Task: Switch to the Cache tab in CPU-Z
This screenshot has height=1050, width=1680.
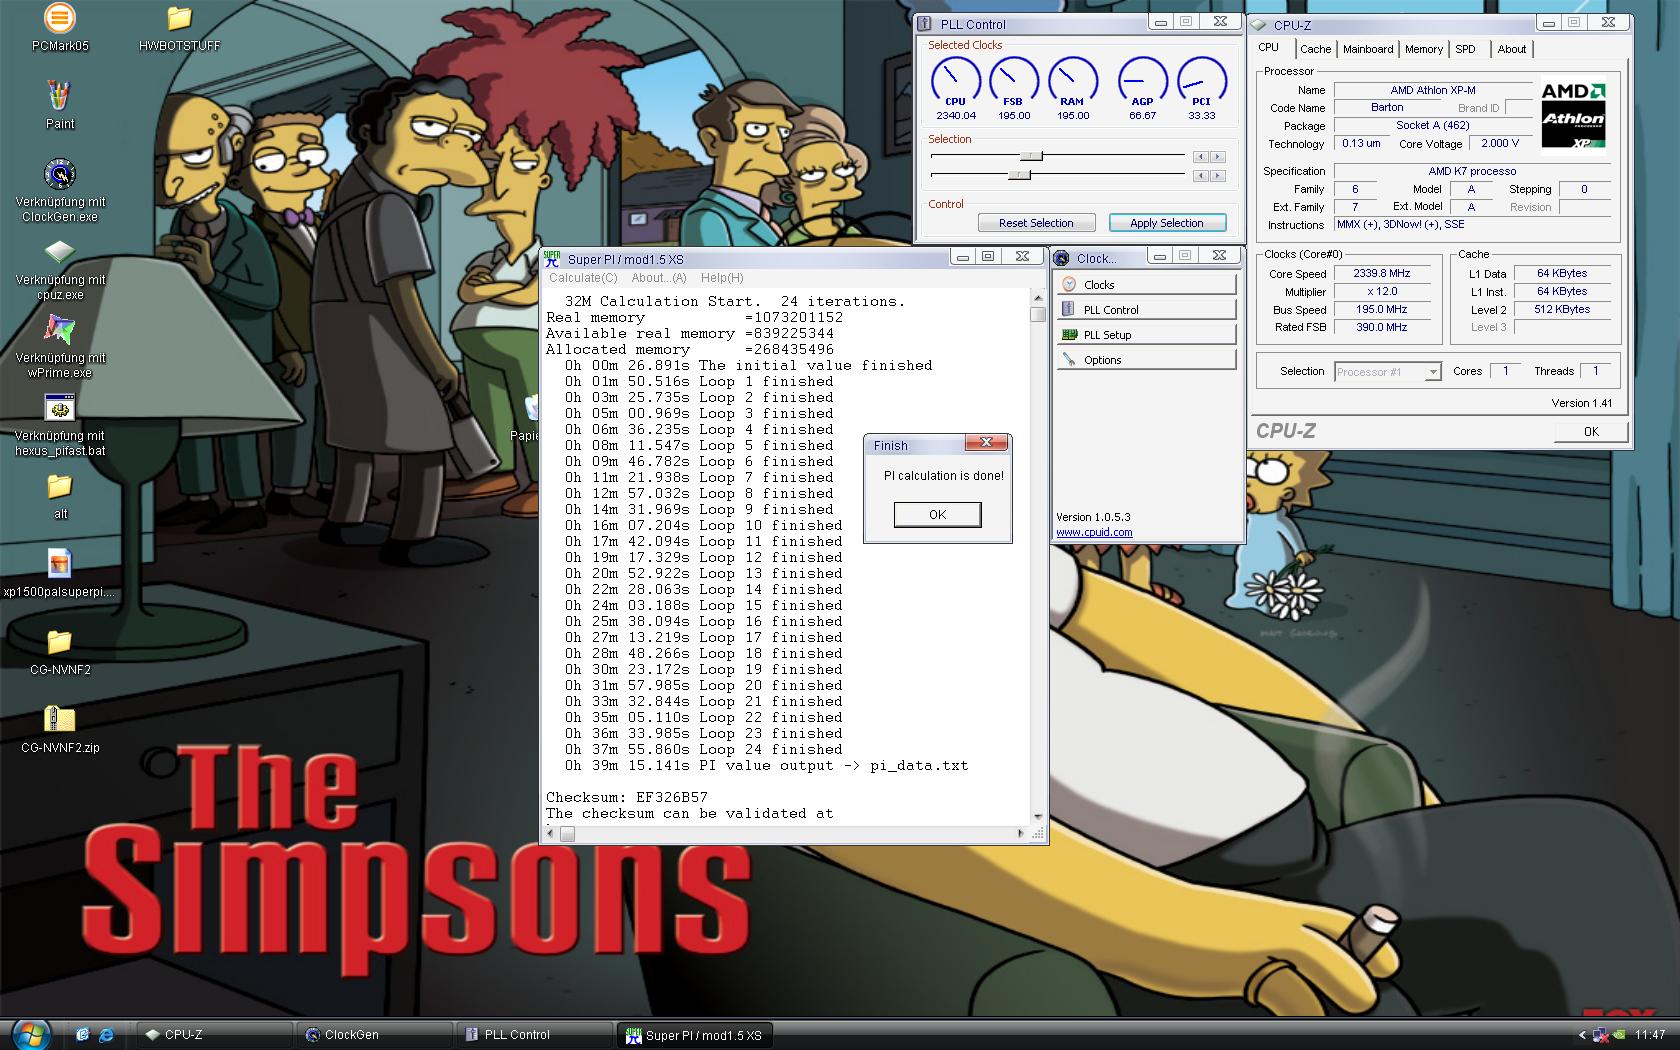Action: pyautogui.click(x=1315, y=49)
